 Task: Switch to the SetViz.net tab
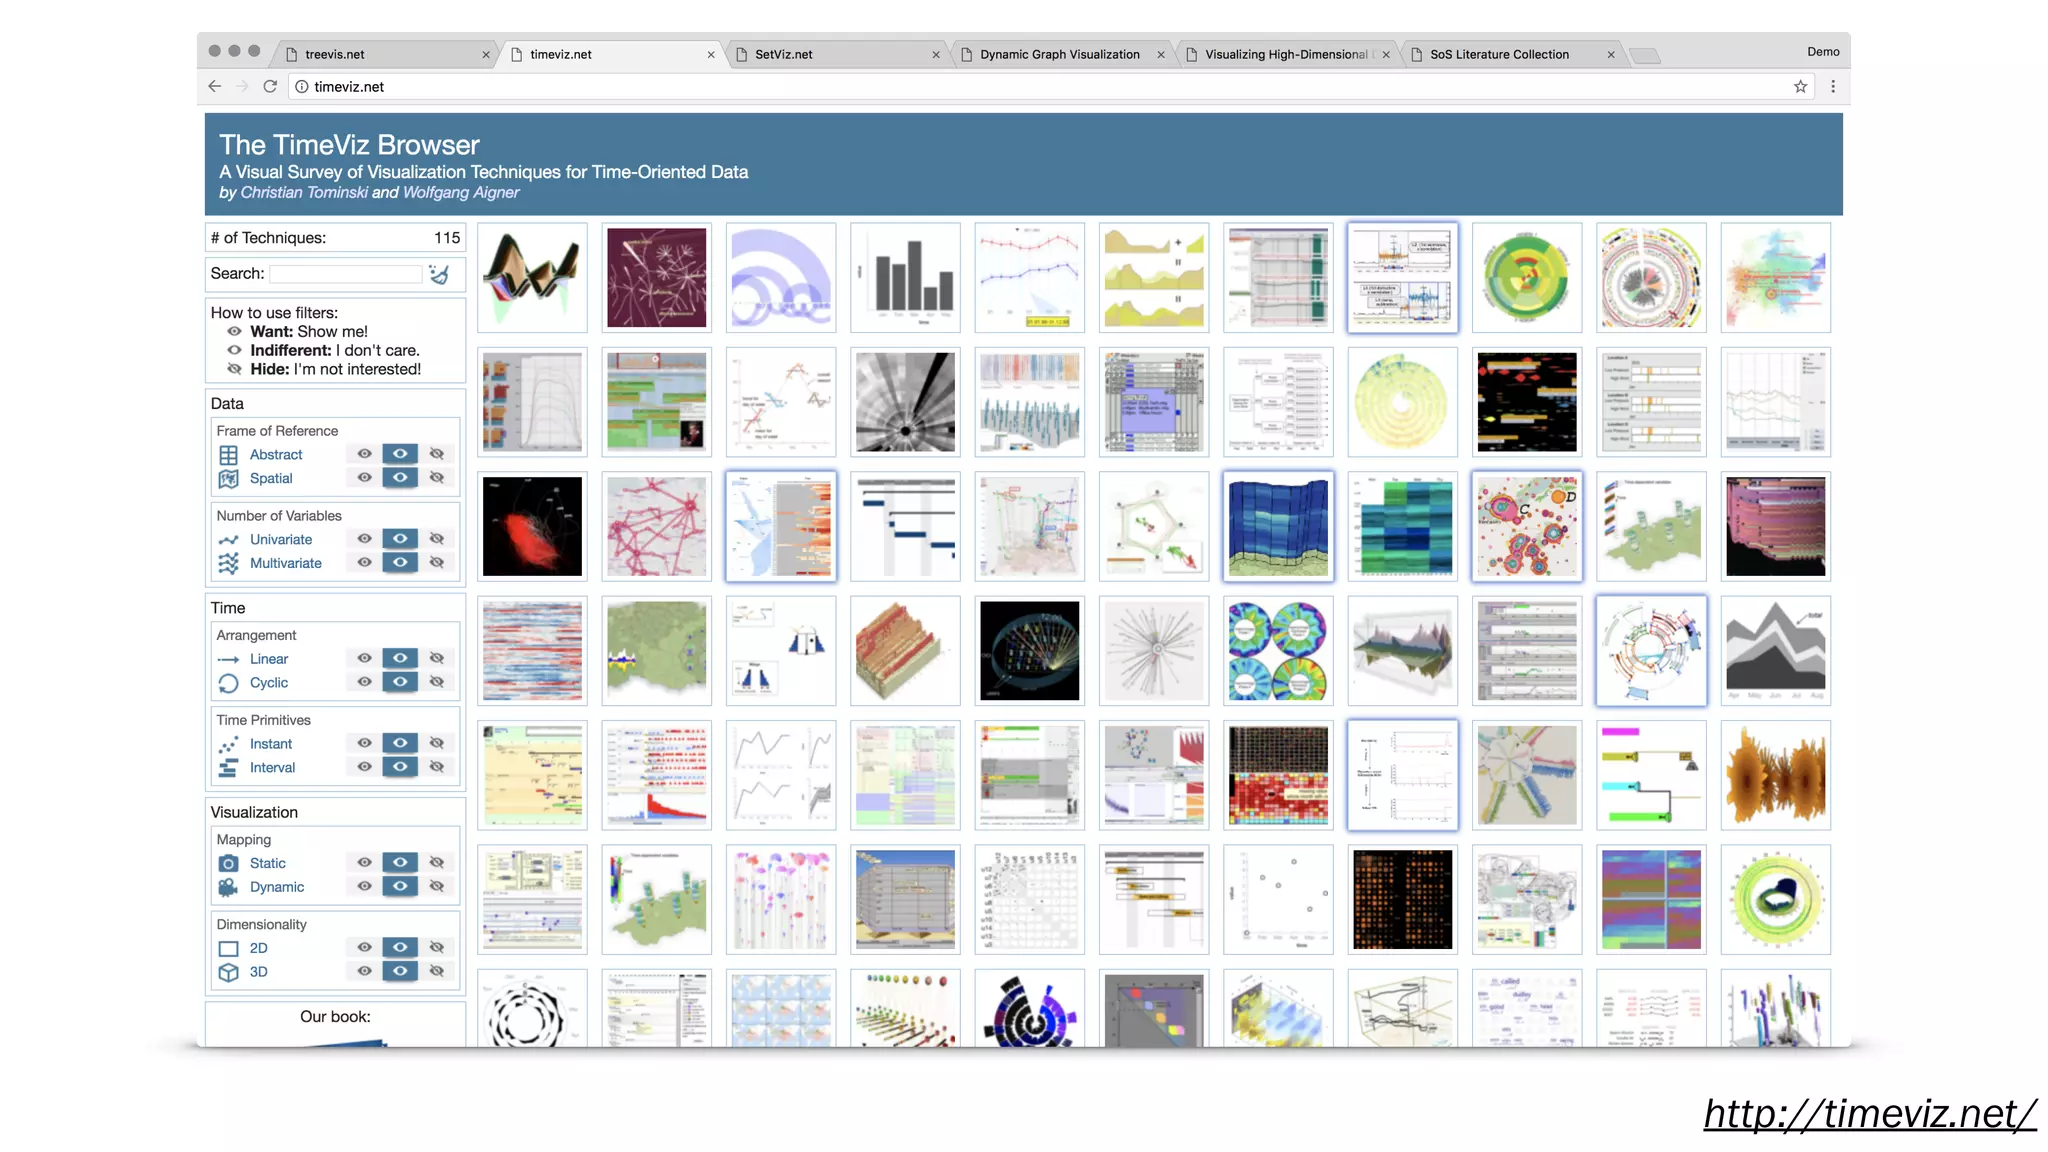[x=836, y=54]
